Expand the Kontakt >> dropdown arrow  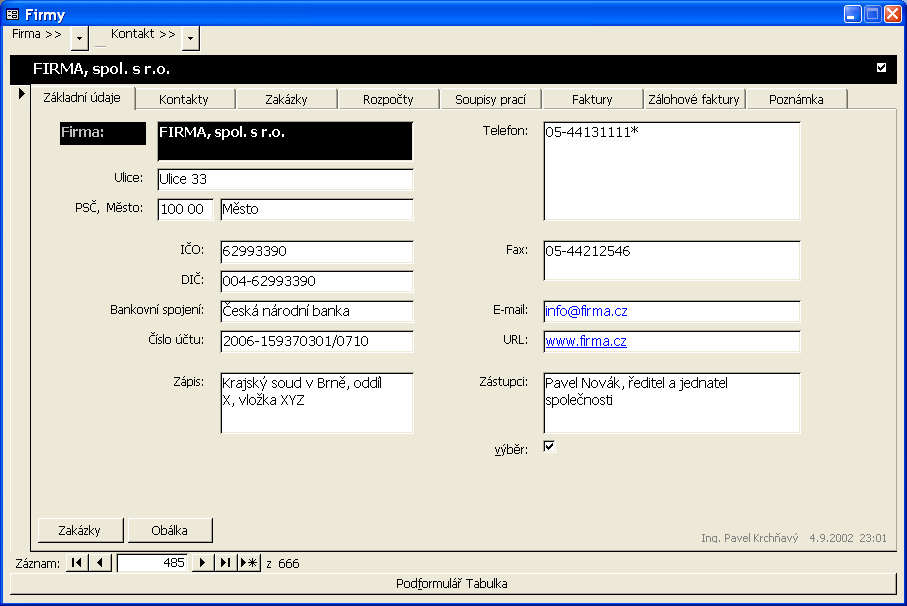(190, 37)
